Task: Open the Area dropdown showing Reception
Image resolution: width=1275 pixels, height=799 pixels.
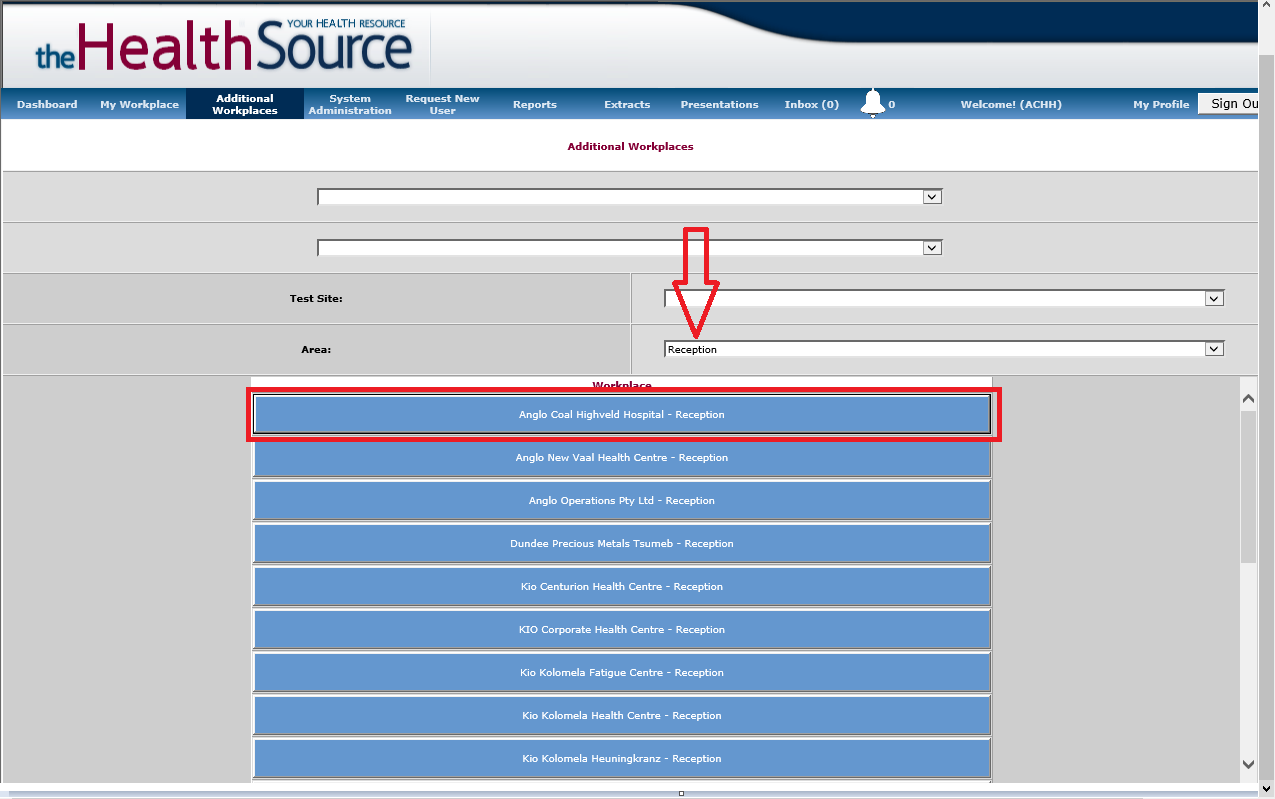Action: tap(944, 349)
